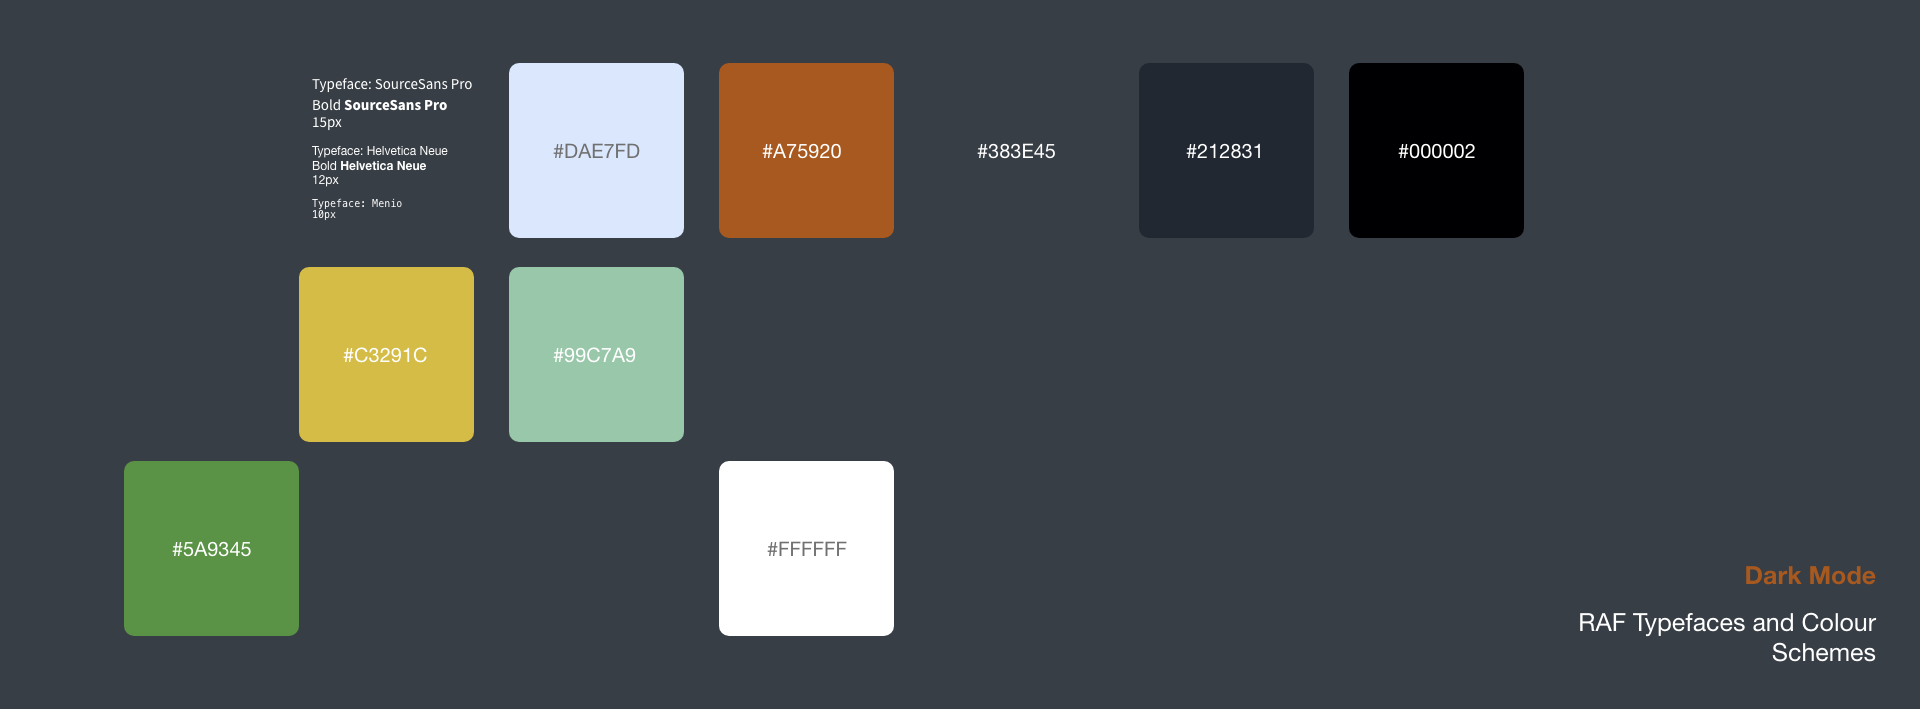Screen dimensions: 1920x709
Task: Click the Typeface: Menlo monospace text
Action: pyautogui.click(x=357, y=203)
